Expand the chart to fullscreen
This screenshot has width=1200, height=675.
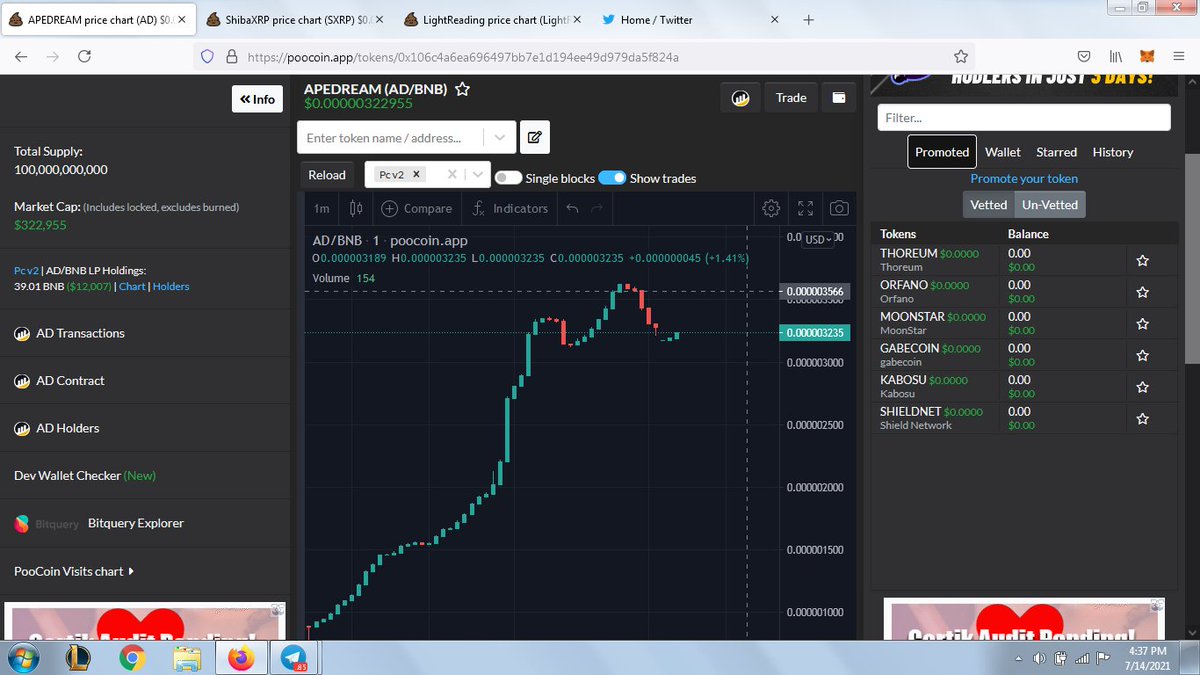[x=806, y=208]
